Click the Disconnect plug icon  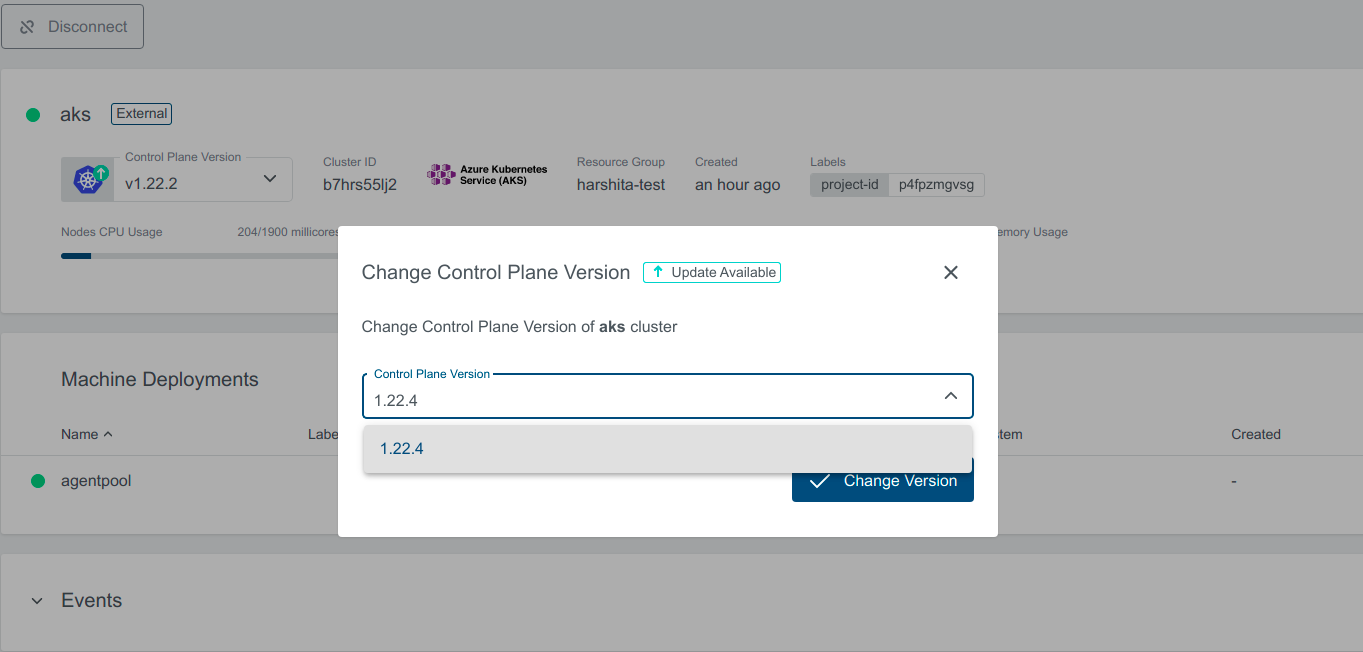25,26
